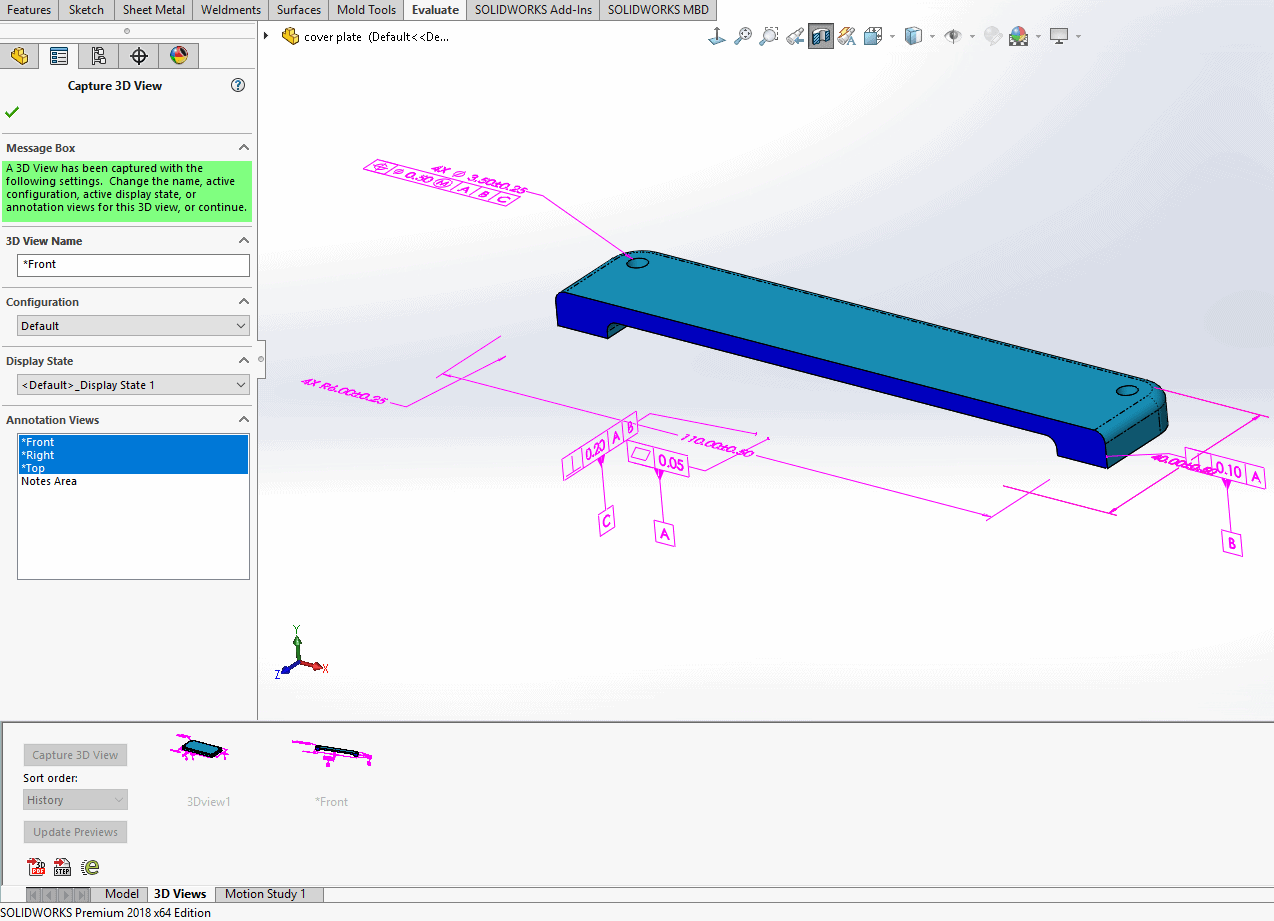Switch to the Sheet Metal tab
Viewport: 1274px width, 921px height.
click(153, 10)
